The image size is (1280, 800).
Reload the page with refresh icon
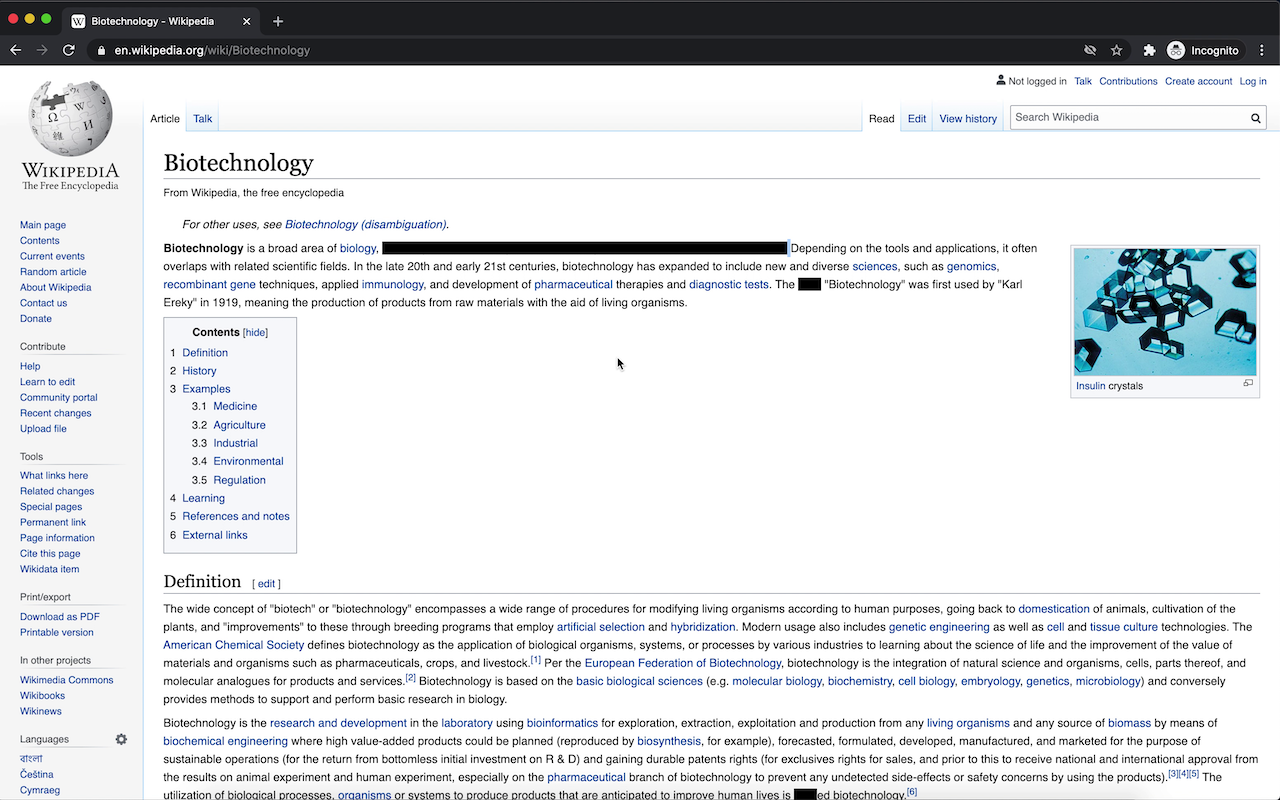pos(69,50)
